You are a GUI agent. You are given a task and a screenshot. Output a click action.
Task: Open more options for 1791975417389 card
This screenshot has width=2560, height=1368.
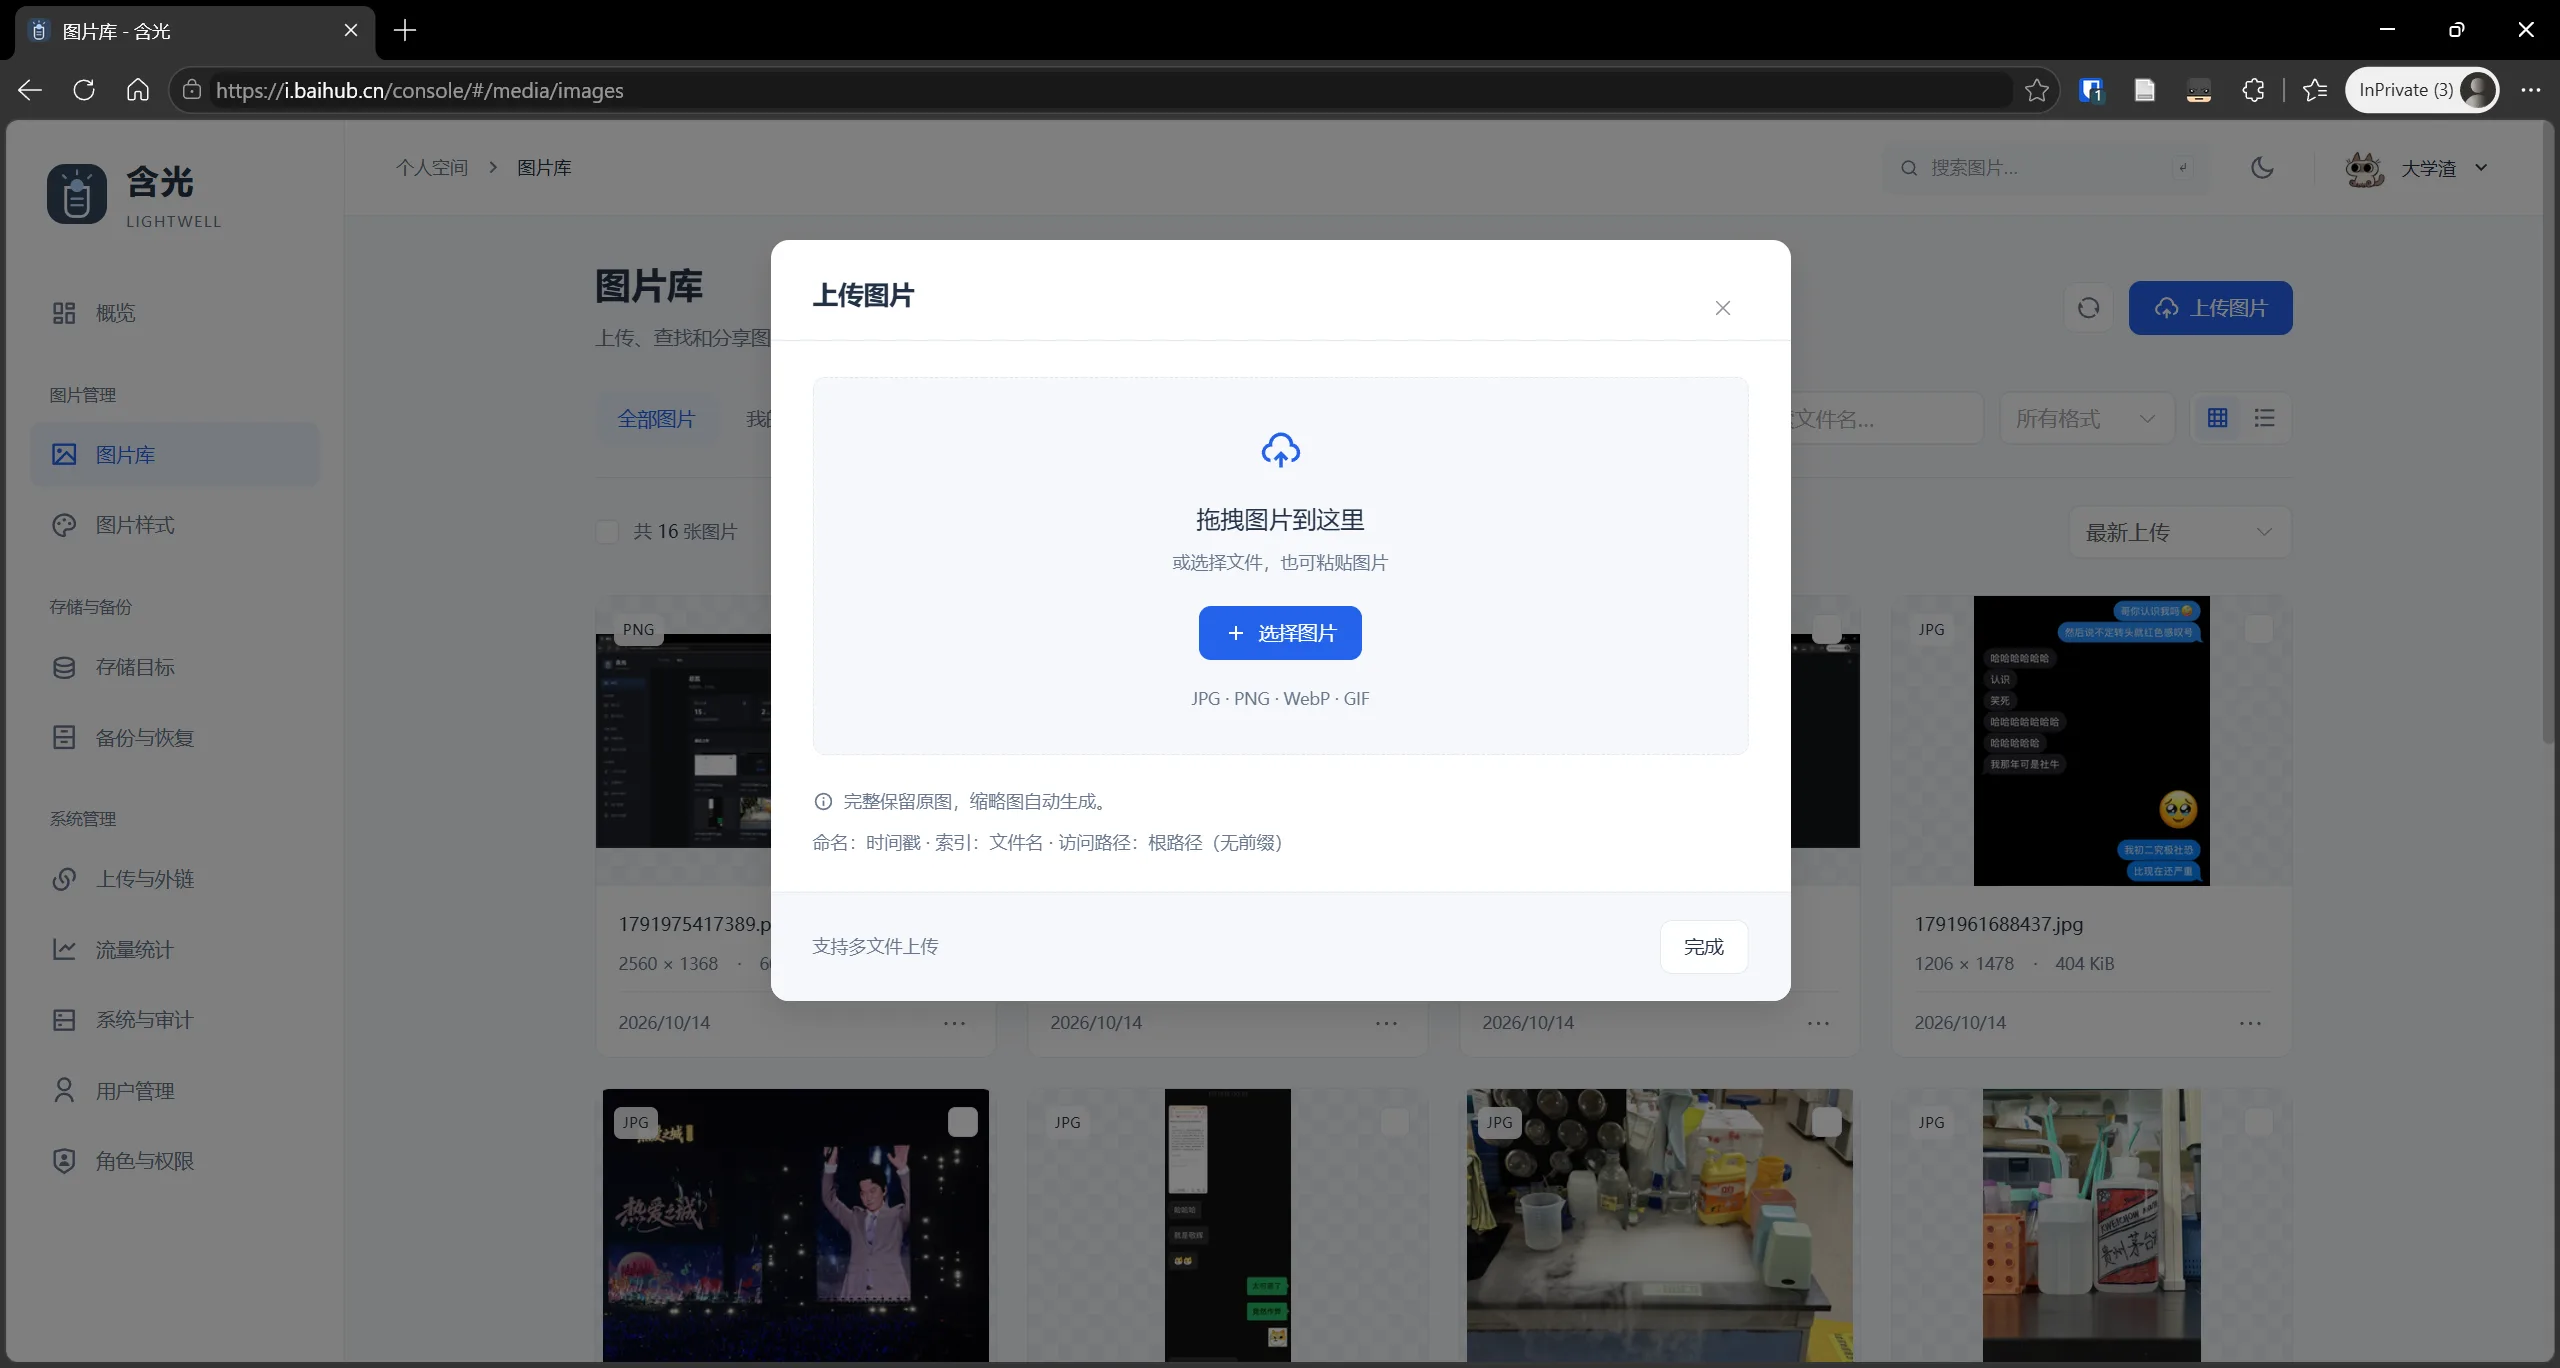click(x=954, y=1023)
